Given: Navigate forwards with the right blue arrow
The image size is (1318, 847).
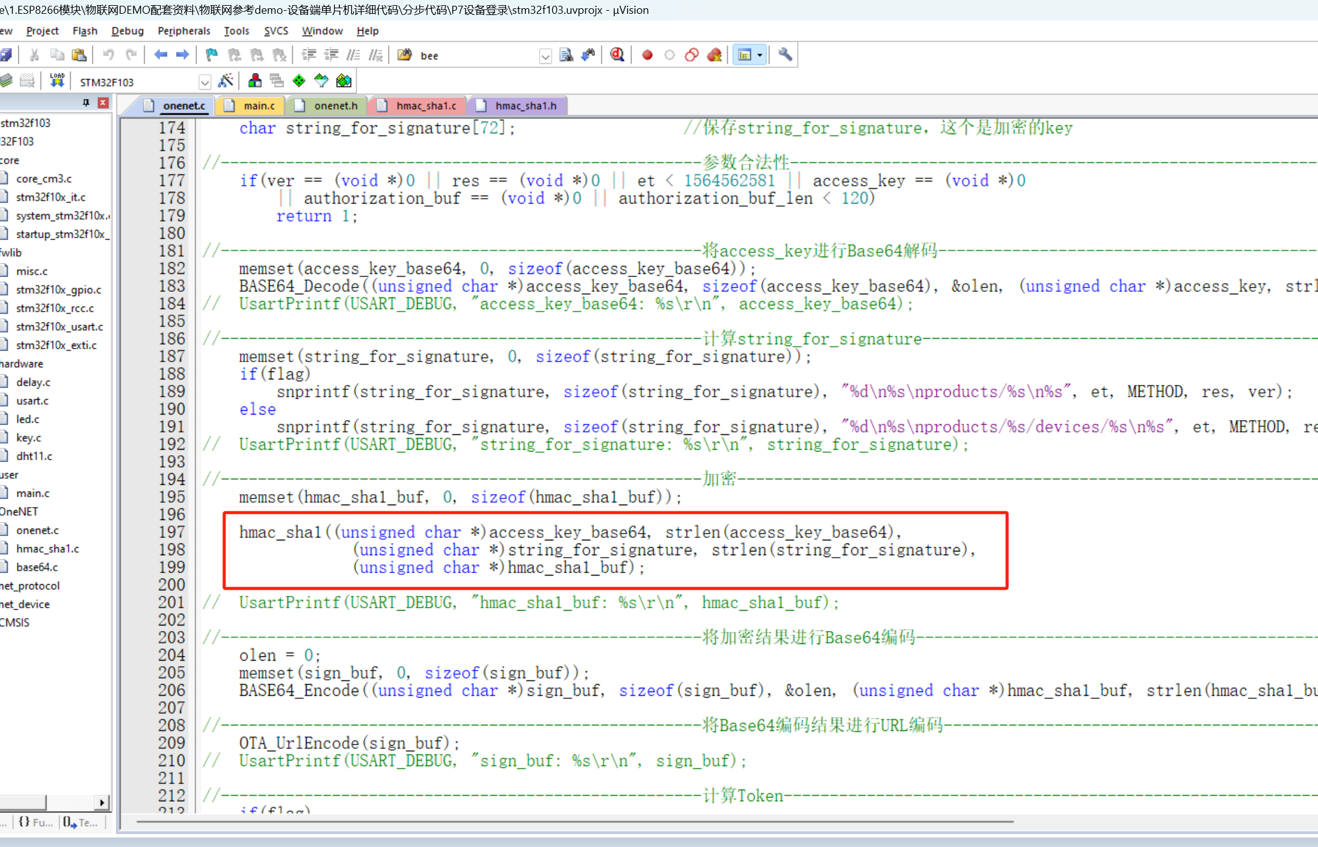Looking at the screenshot, I should point(182,55).
